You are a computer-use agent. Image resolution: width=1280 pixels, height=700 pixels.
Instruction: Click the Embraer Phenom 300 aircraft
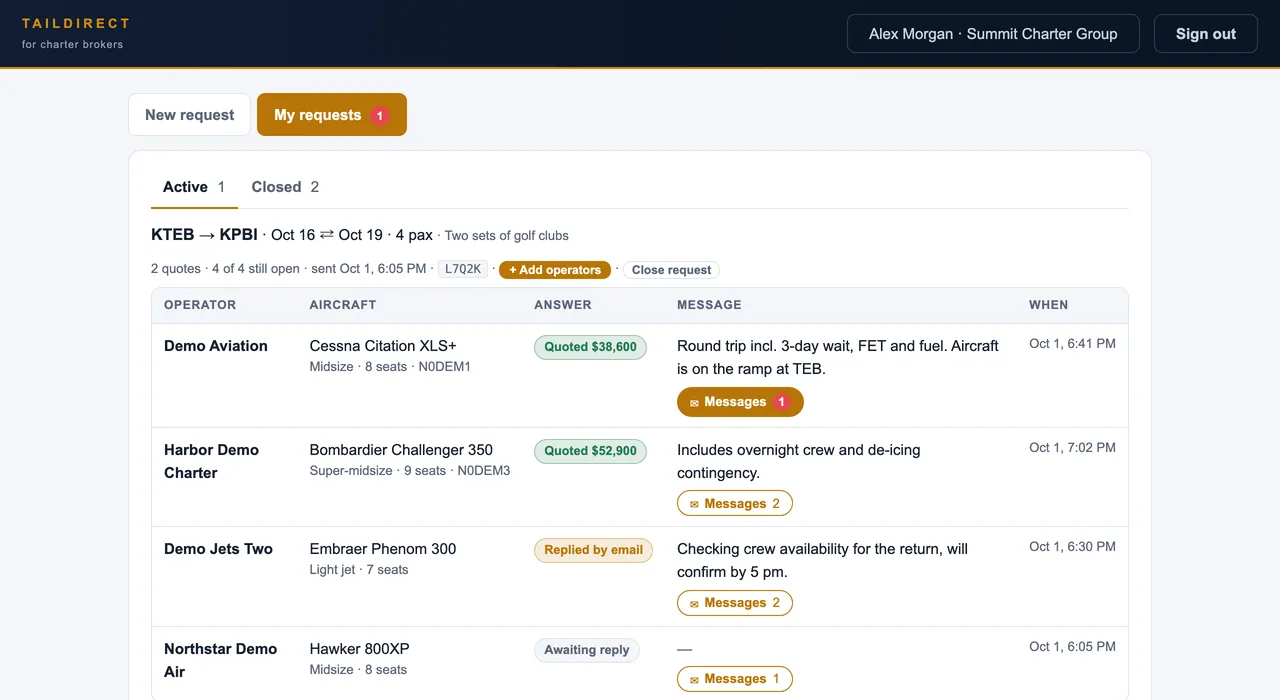pos(383,549)
